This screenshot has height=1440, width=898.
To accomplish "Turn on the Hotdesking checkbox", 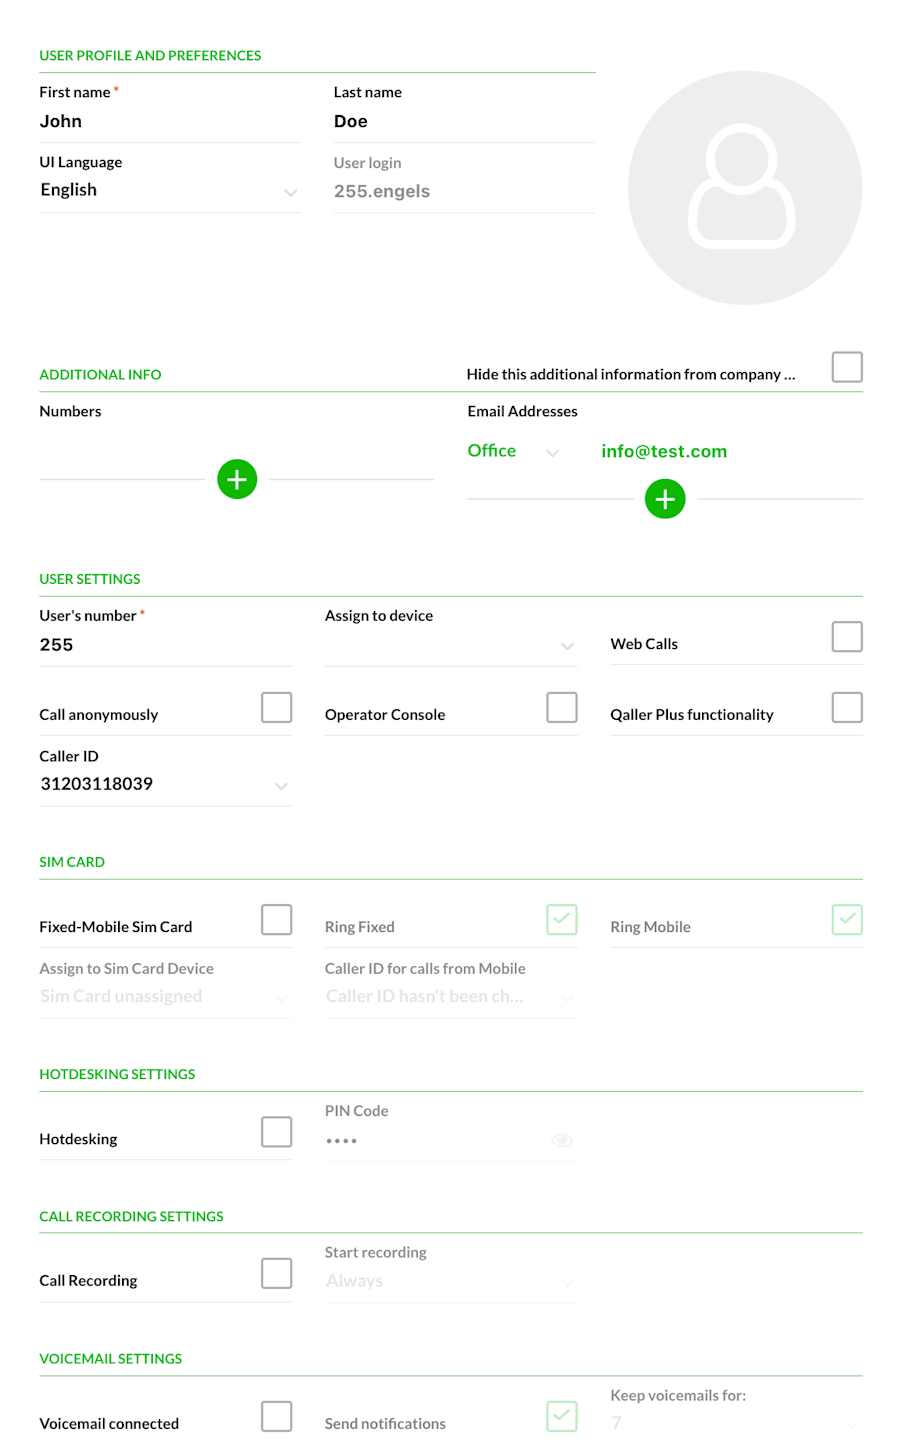I will pos(276,1132).
